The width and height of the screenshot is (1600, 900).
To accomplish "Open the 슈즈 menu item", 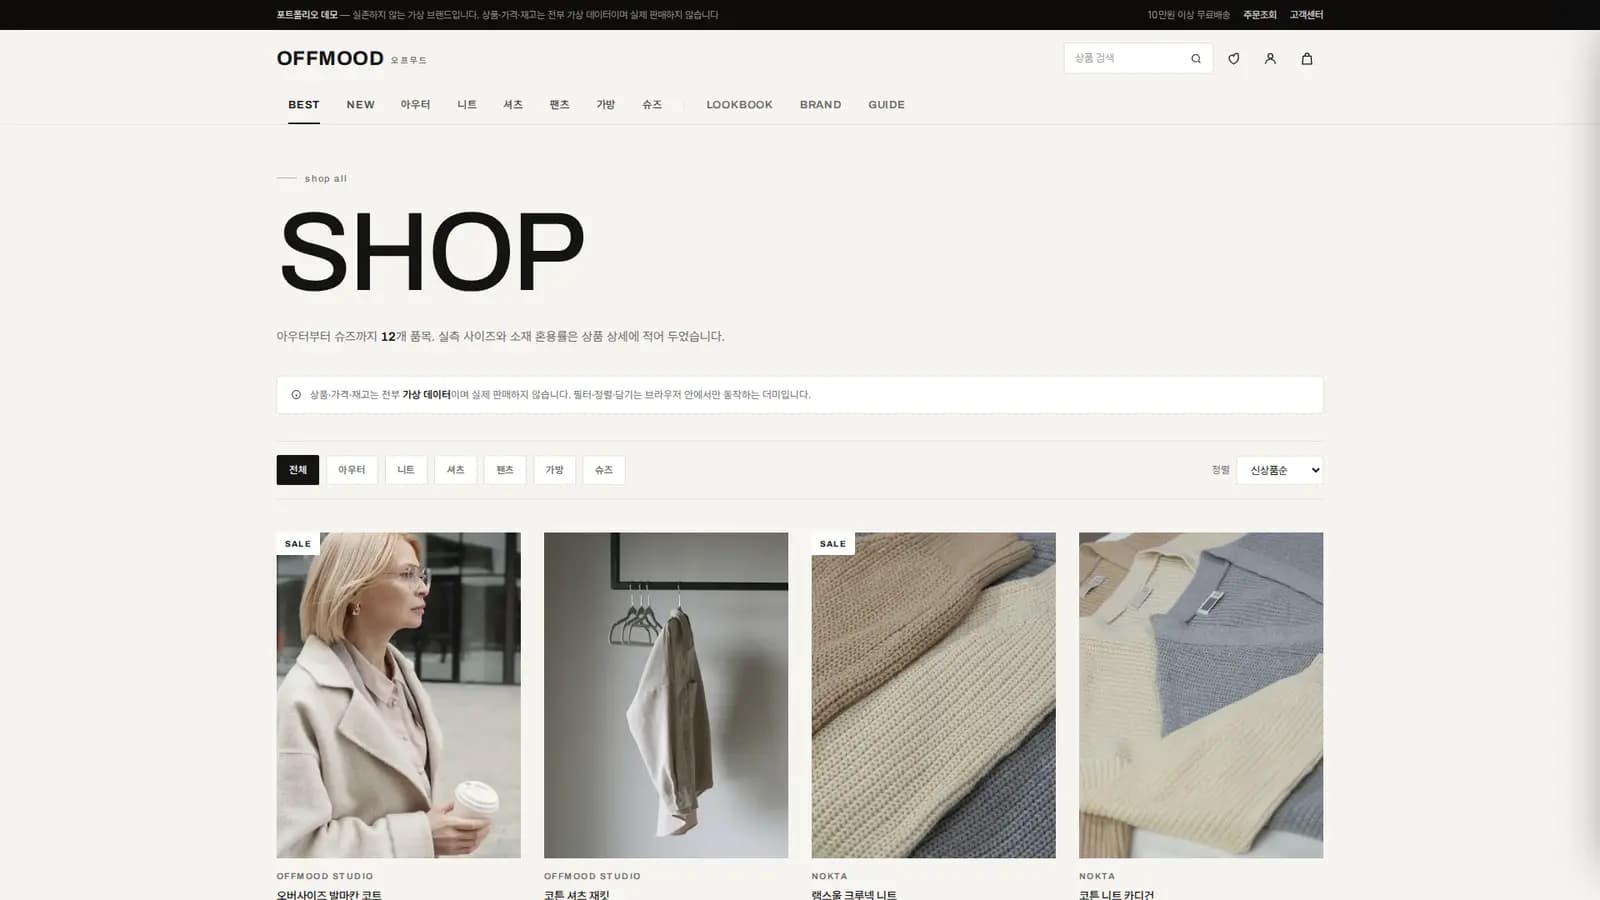I will [x=652, y=105].
